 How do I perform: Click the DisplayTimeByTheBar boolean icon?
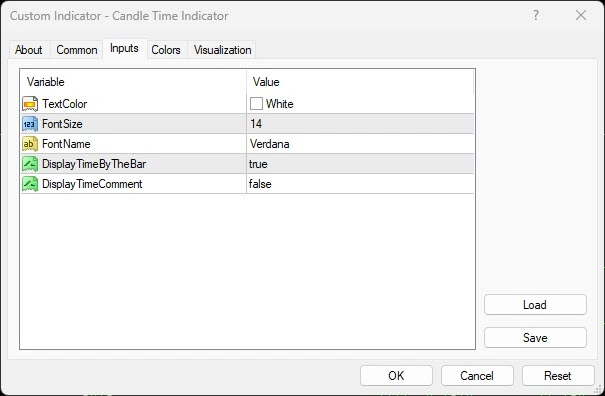pyautogui.click(x=30, y=164)
